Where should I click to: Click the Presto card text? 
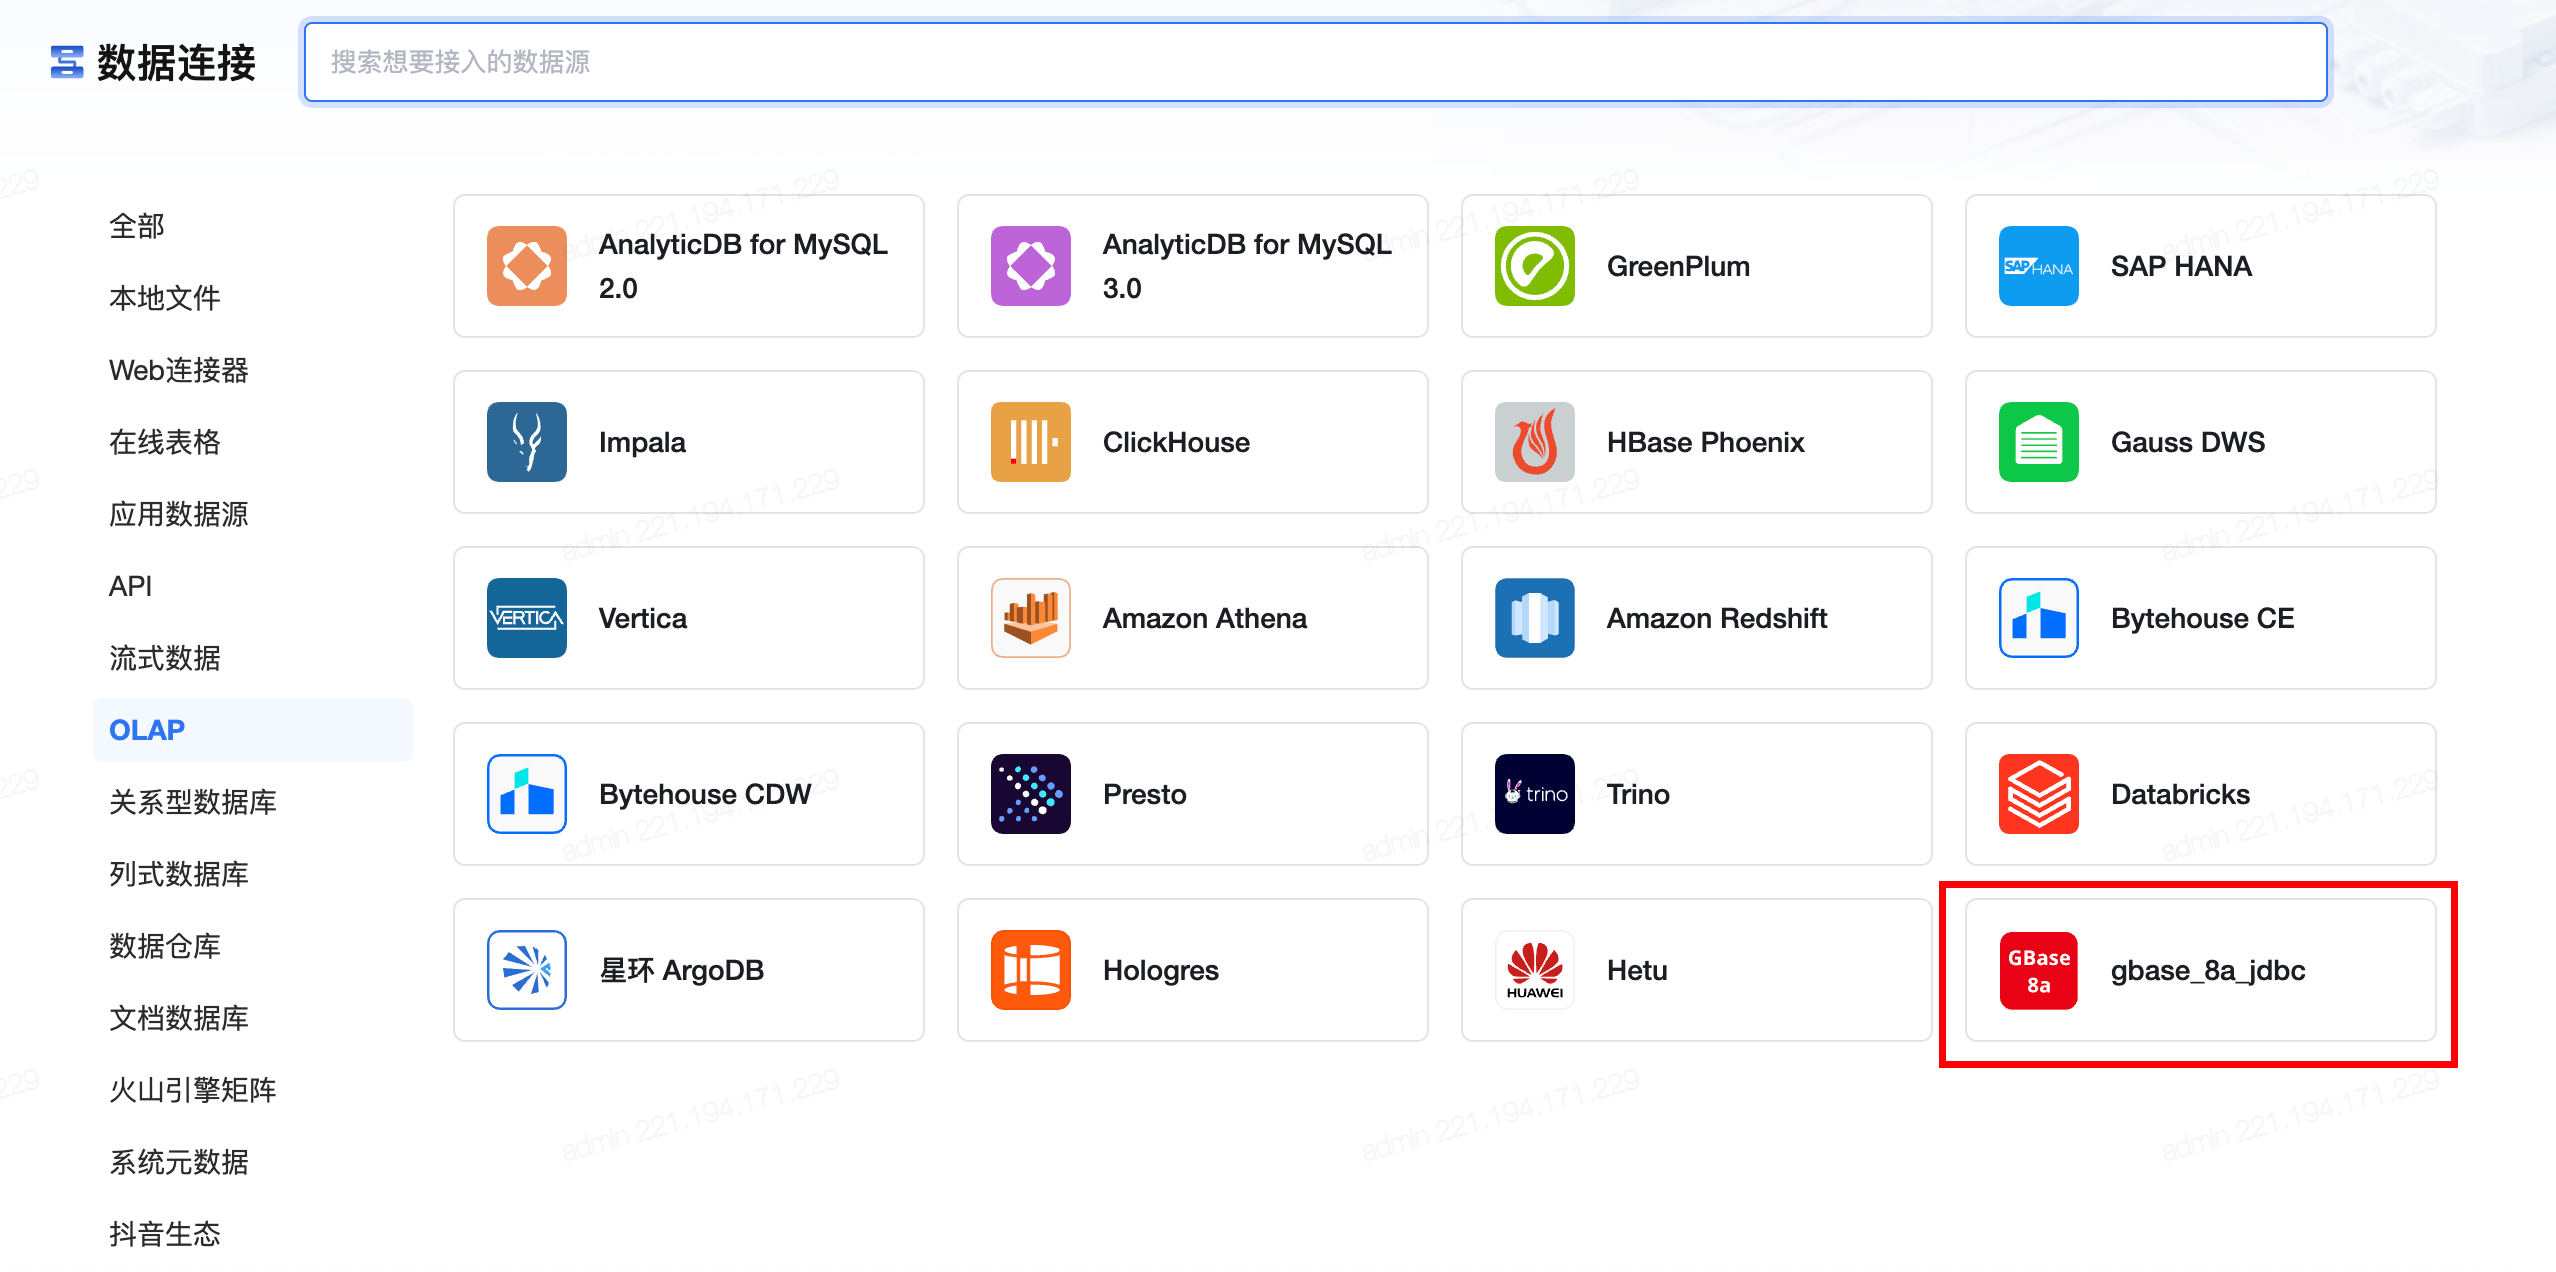(x=1144, y=794)
